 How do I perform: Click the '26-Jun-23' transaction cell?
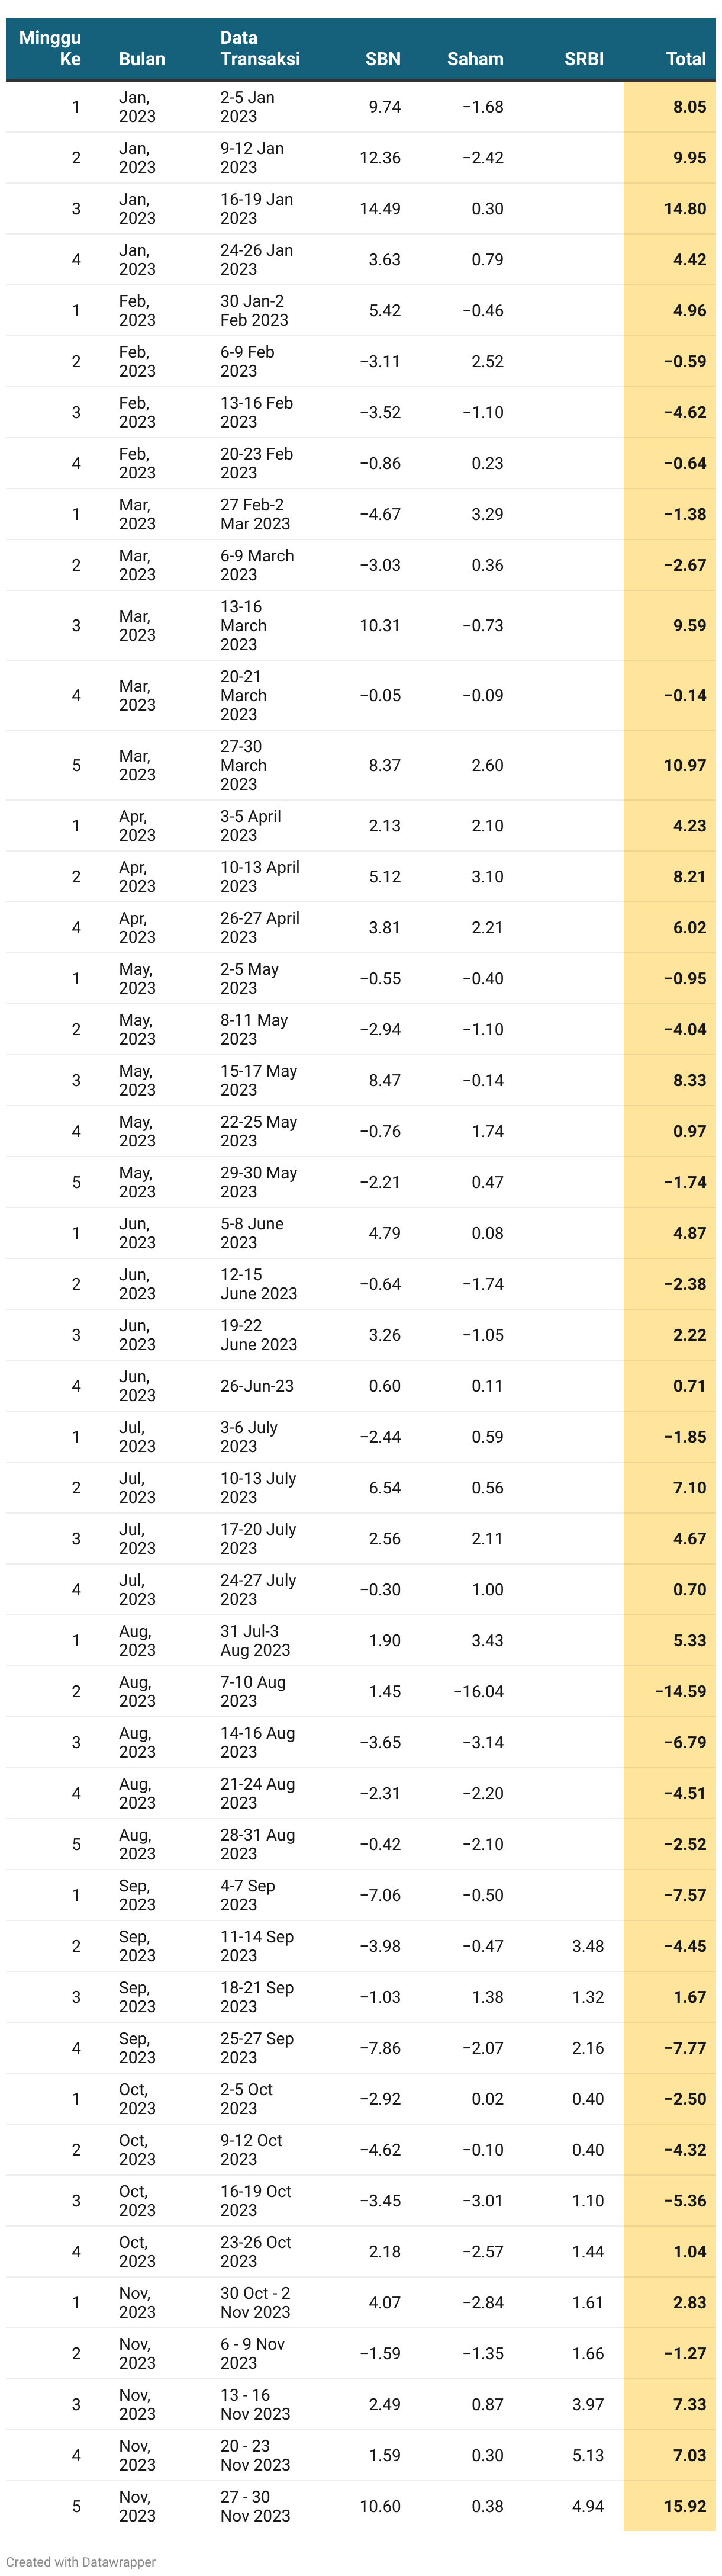pos(256,1386)
